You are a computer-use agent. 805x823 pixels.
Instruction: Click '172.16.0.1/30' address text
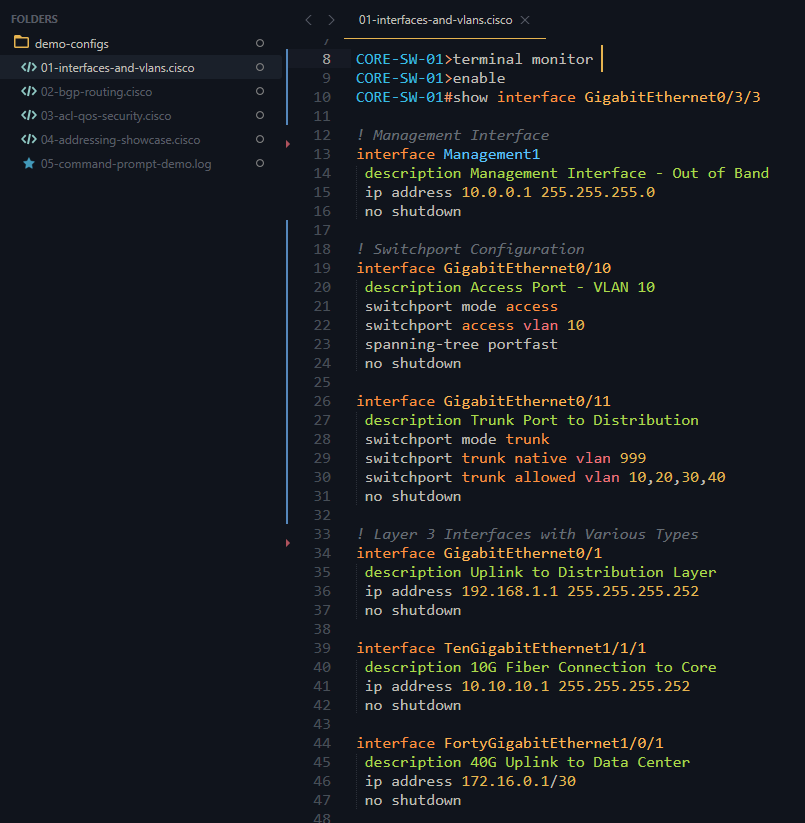pyautogui.click(x=518, y=781)
